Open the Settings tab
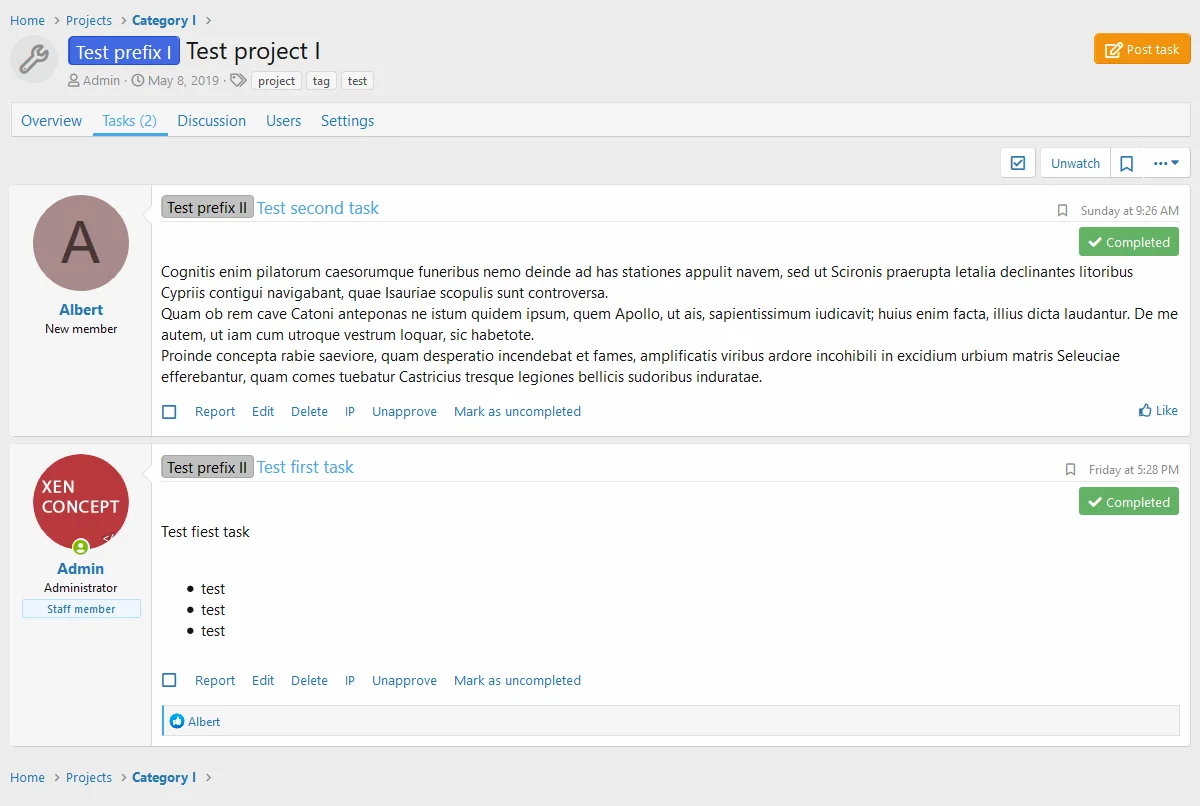1200x806 pixels. click(347, 121)
